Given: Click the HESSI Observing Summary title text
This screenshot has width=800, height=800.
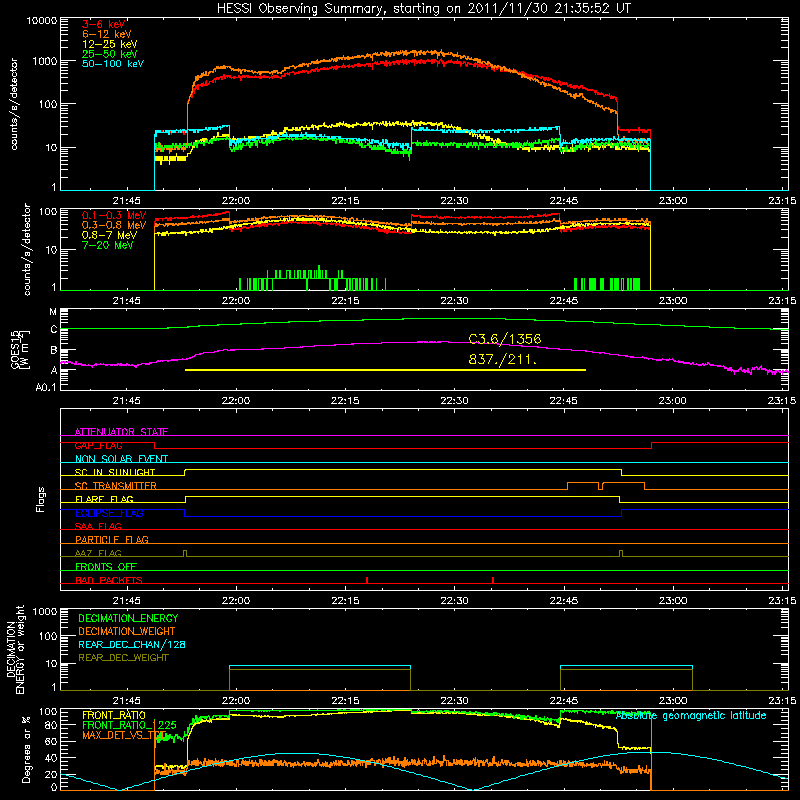Looking at the screenshot, I should [423, 8].
